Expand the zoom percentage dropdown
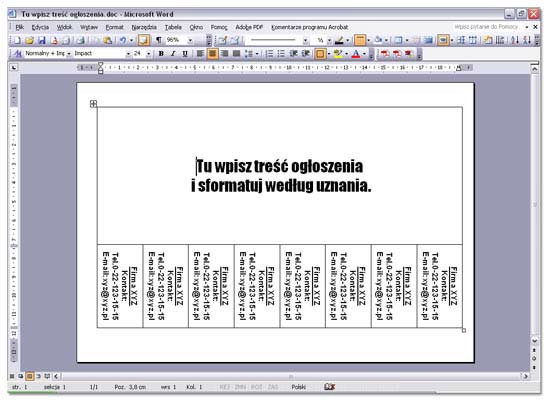This screenshot has height=400, width=548. pyautogui.click(x=190, y=41)
